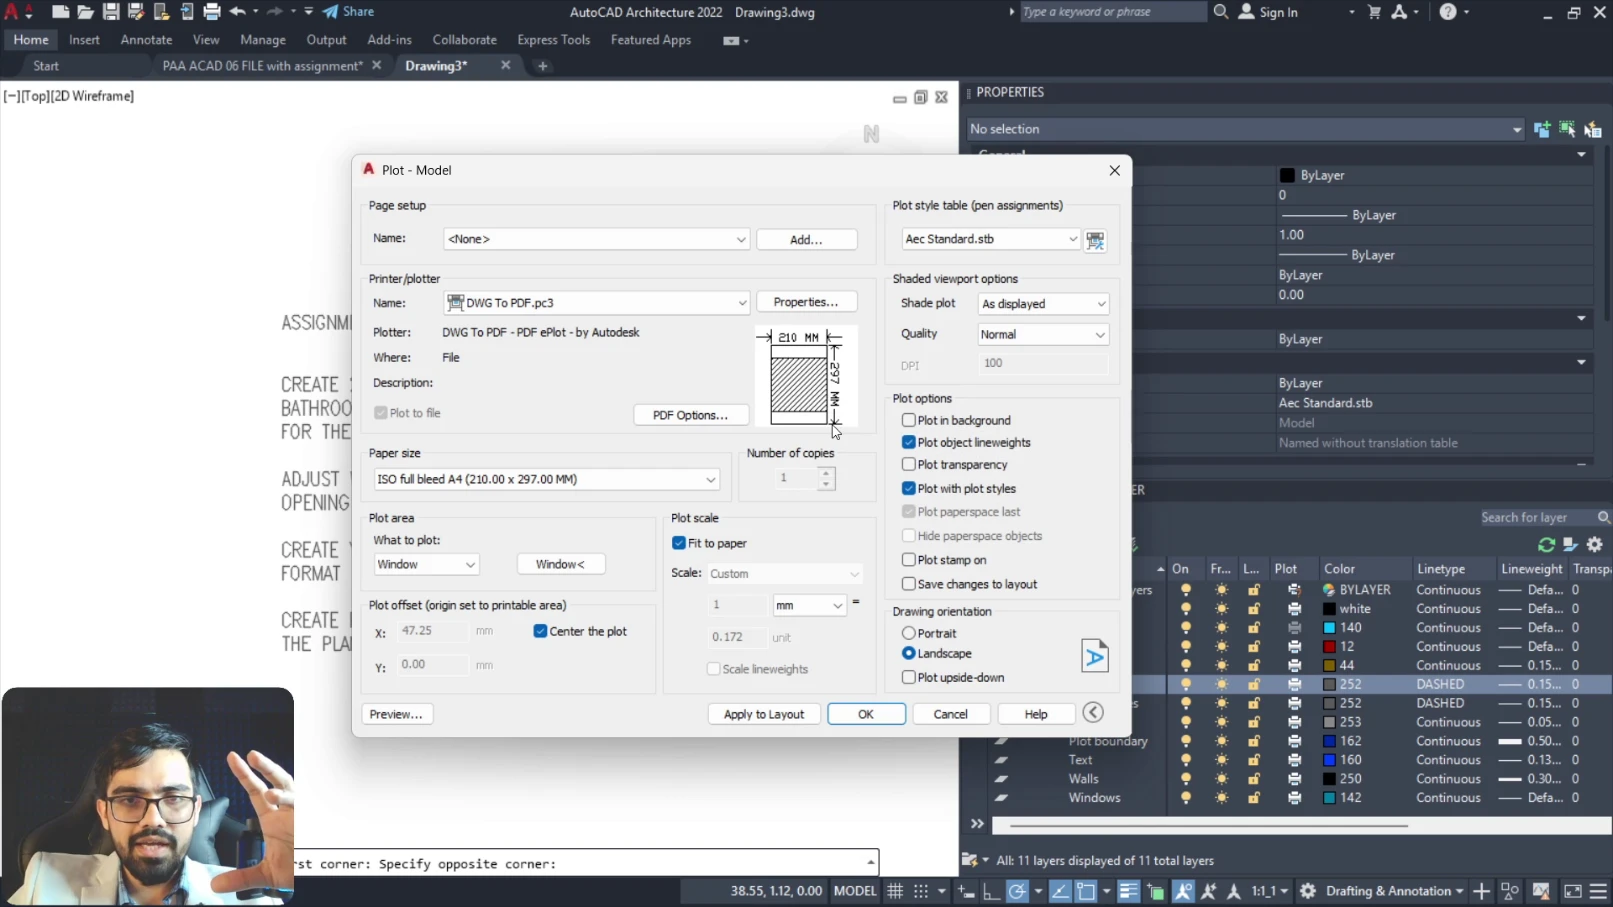The image size is (1613, 907).
Task: Click the Plot printer icon in top toolbar
Action: pyautogui.click(x=212, y=12)
